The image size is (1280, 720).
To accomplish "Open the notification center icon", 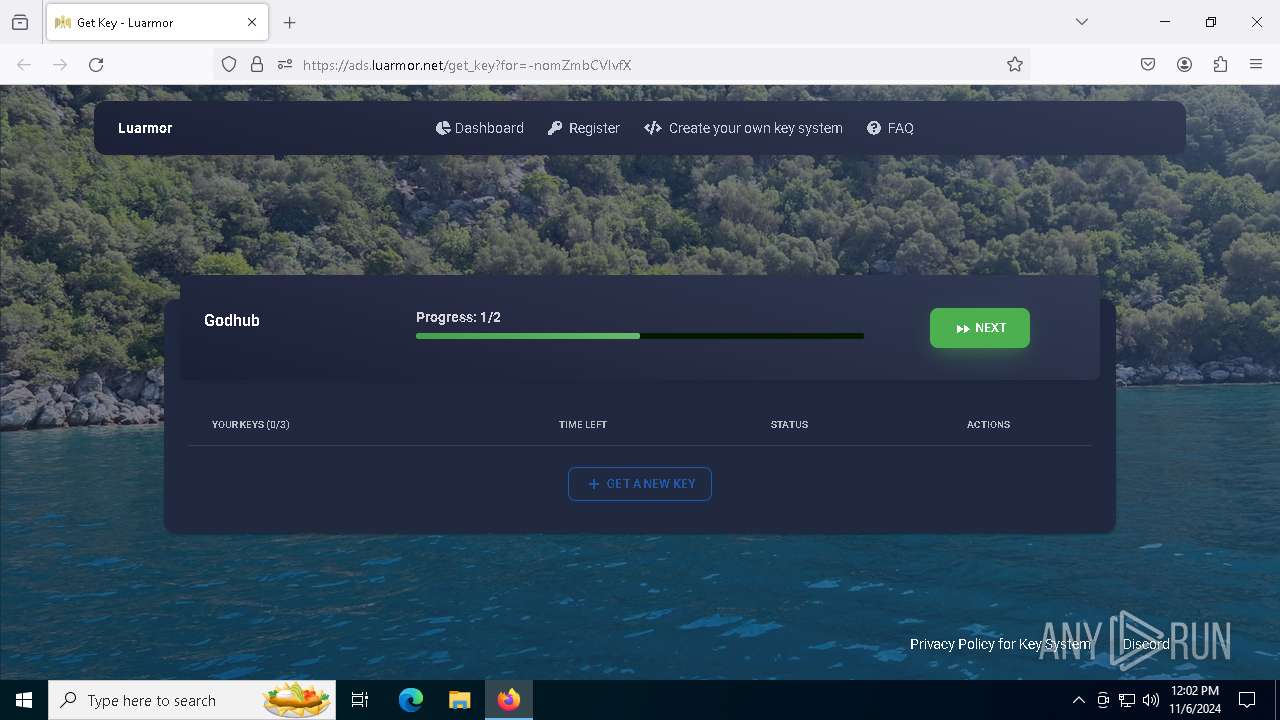I will (x=1247, y=700).
